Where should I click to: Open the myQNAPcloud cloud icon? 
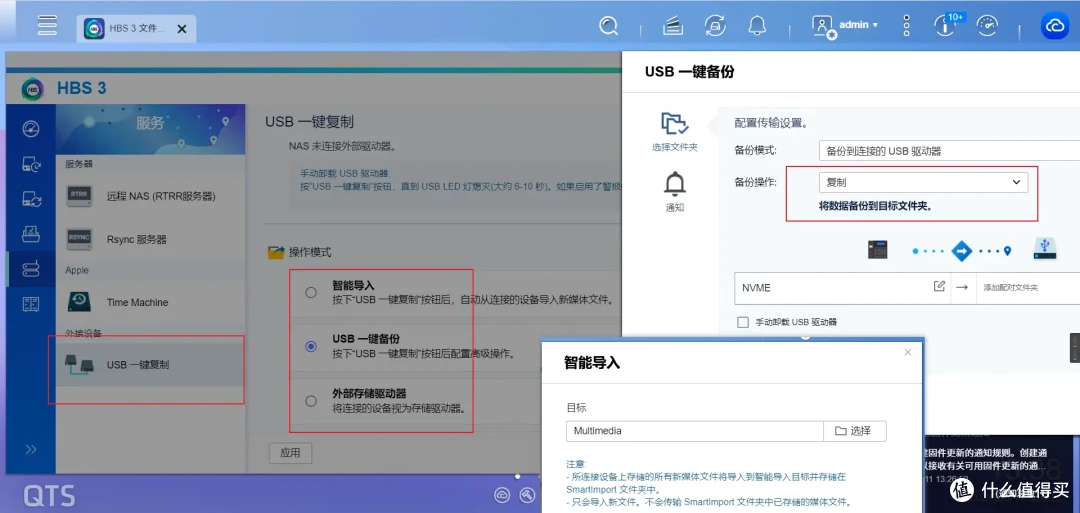tap(1055, 25)
